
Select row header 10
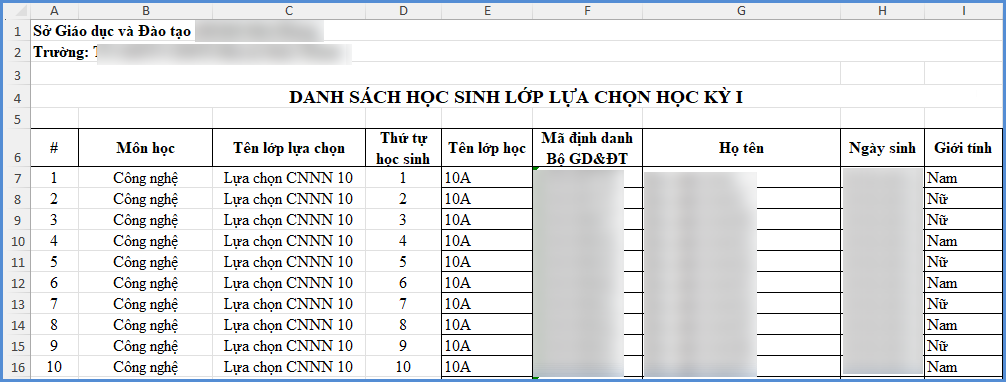[x=17, y=241]
